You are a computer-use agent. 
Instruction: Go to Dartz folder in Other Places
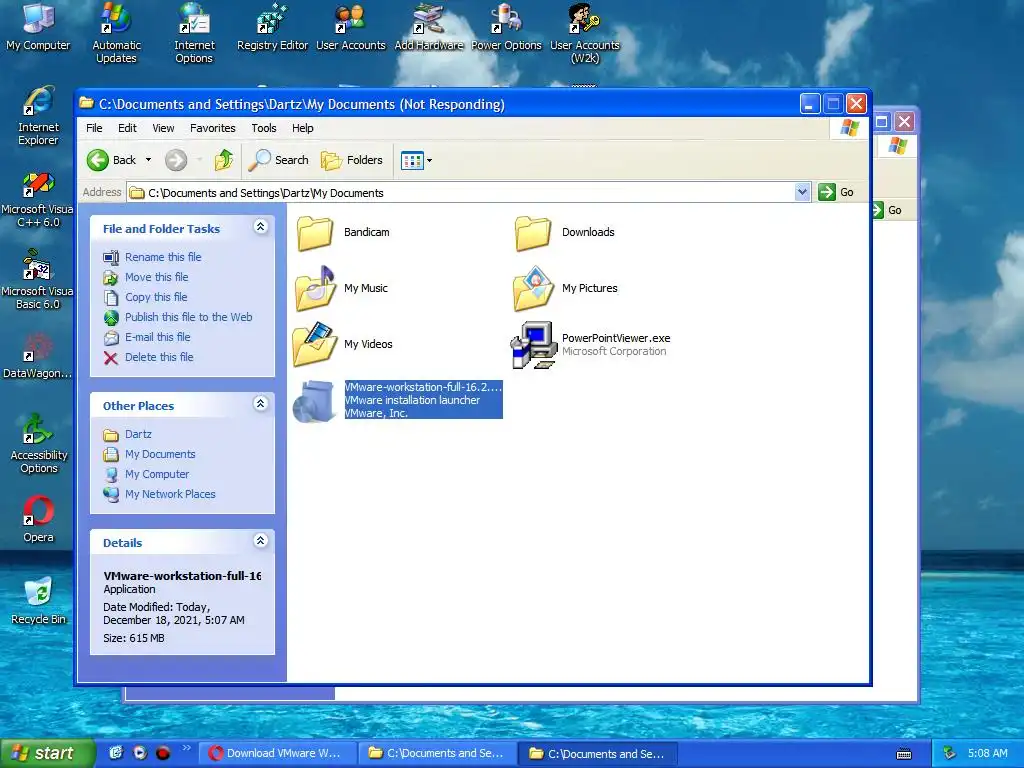(x=138, y=434)
